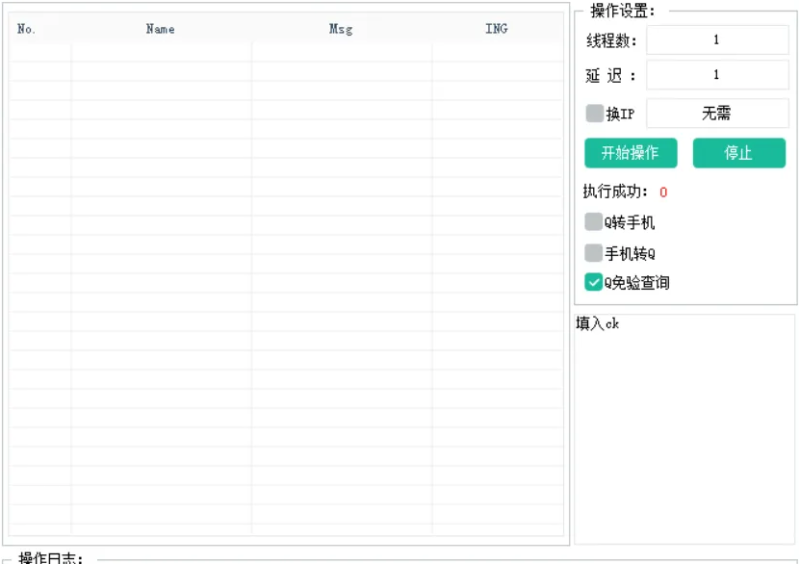800x564 pixels.
Task: Check the Q转手机 option
Action: click(593, 222)
